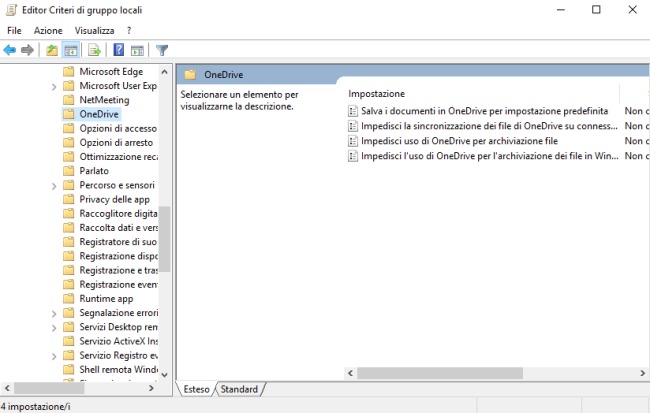
Task: Minimize the Editor Criteri window
Action: (x=560, y=10)
